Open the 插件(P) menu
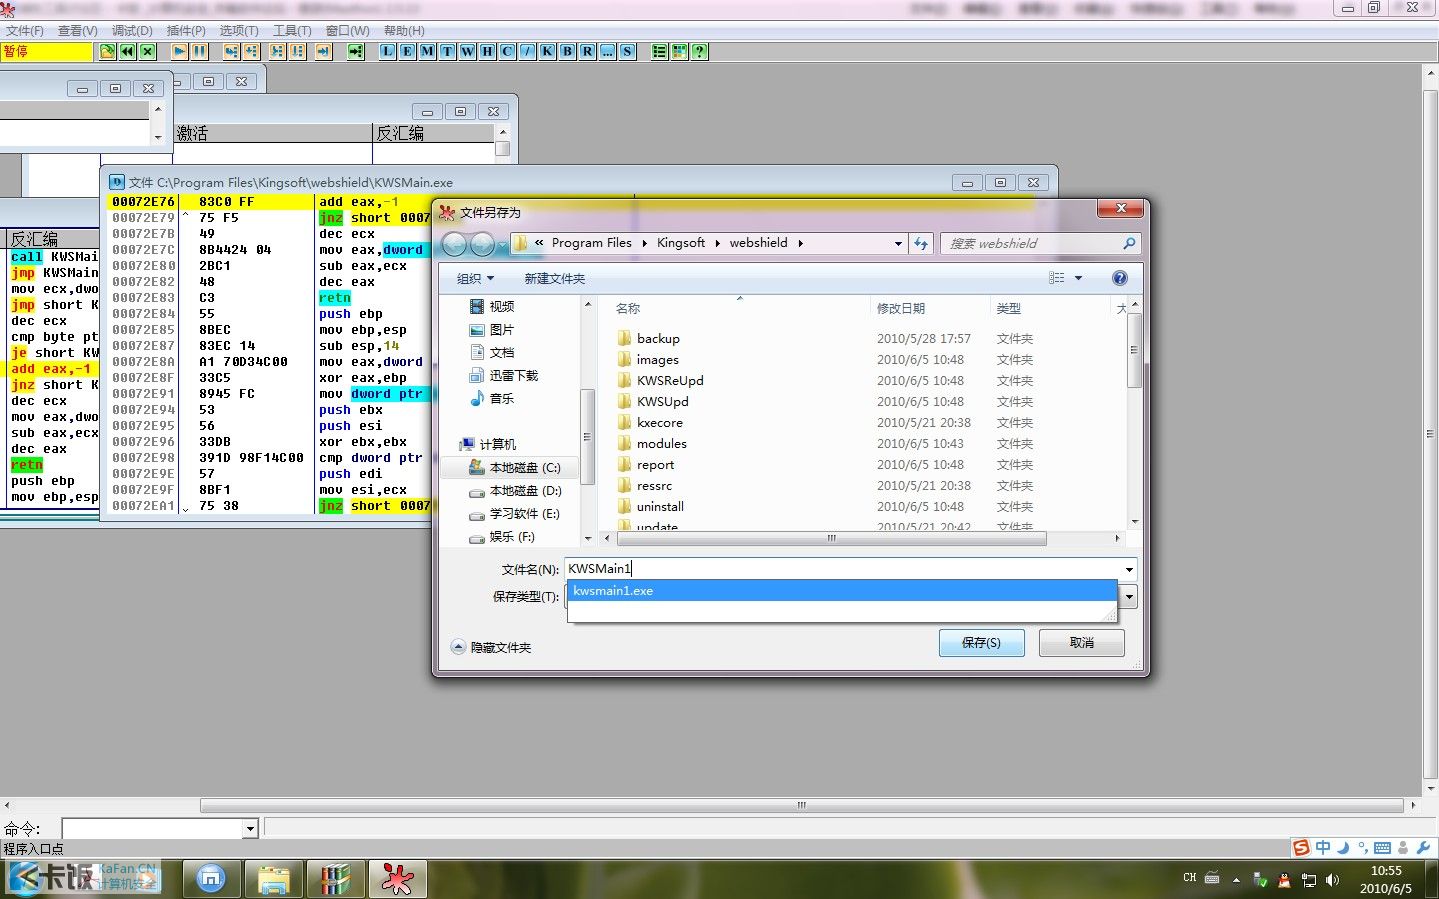 coord(186,31)
